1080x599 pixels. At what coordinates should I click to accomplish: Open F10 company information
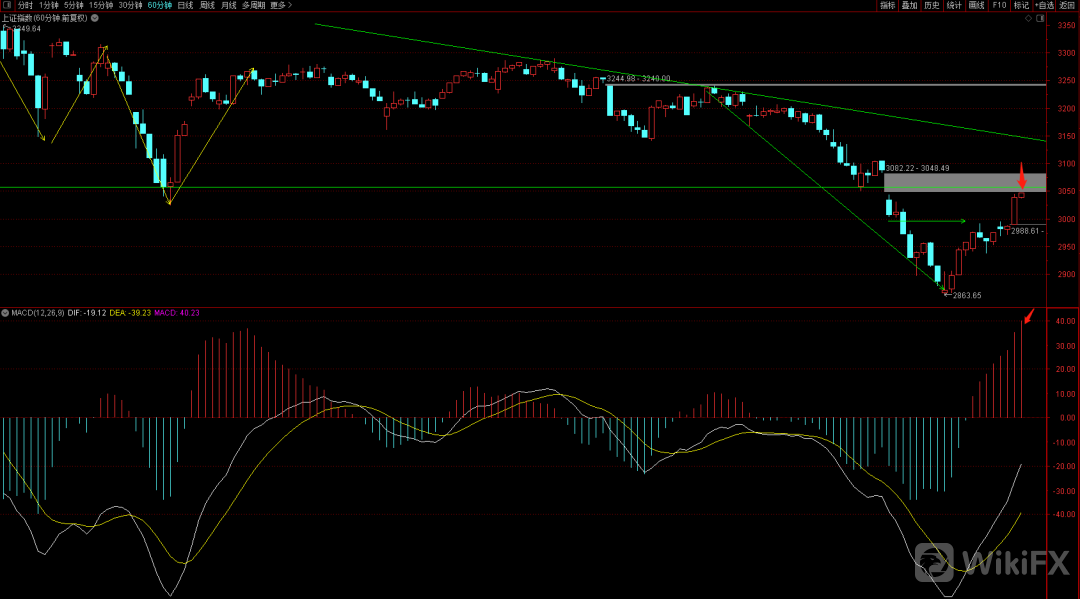(x=999, y=5)
